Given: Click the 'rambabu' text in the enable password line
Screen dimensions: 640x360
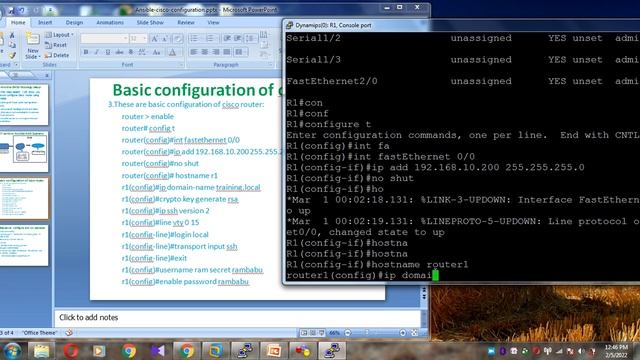Looking at the screenshot, I should tap(233, 282).
